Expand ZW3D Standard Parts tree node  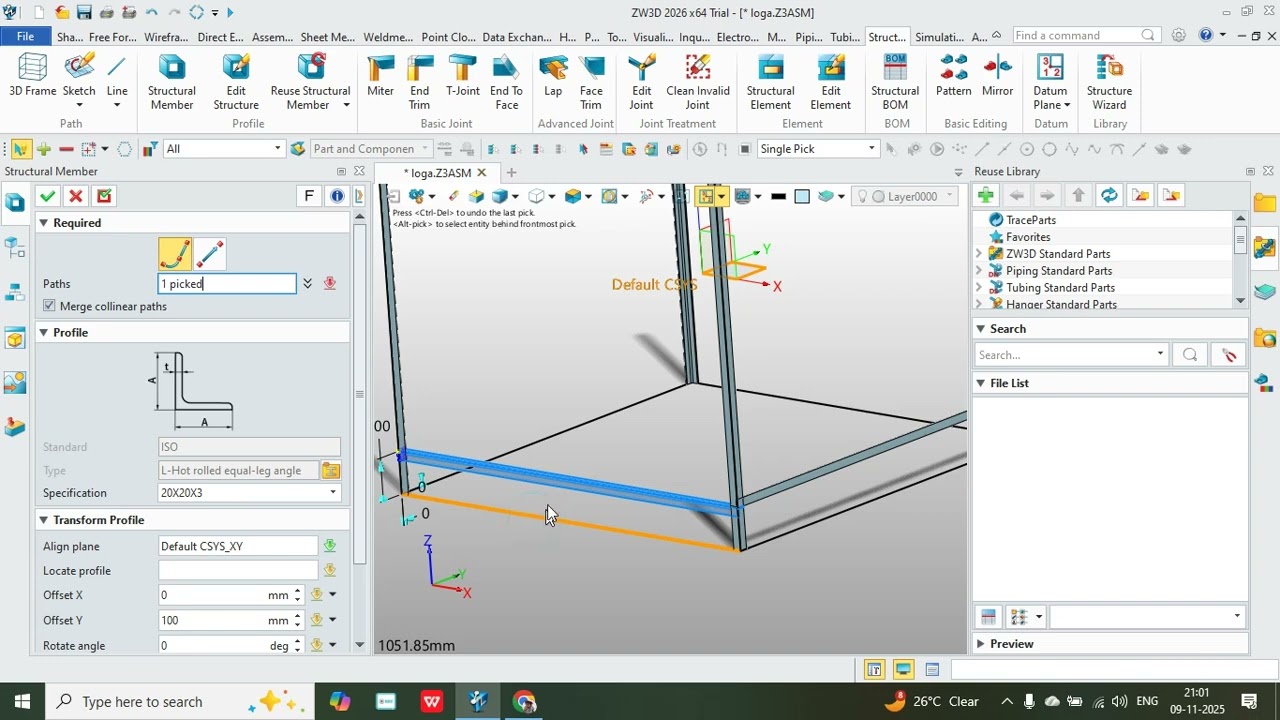[979, 254]
